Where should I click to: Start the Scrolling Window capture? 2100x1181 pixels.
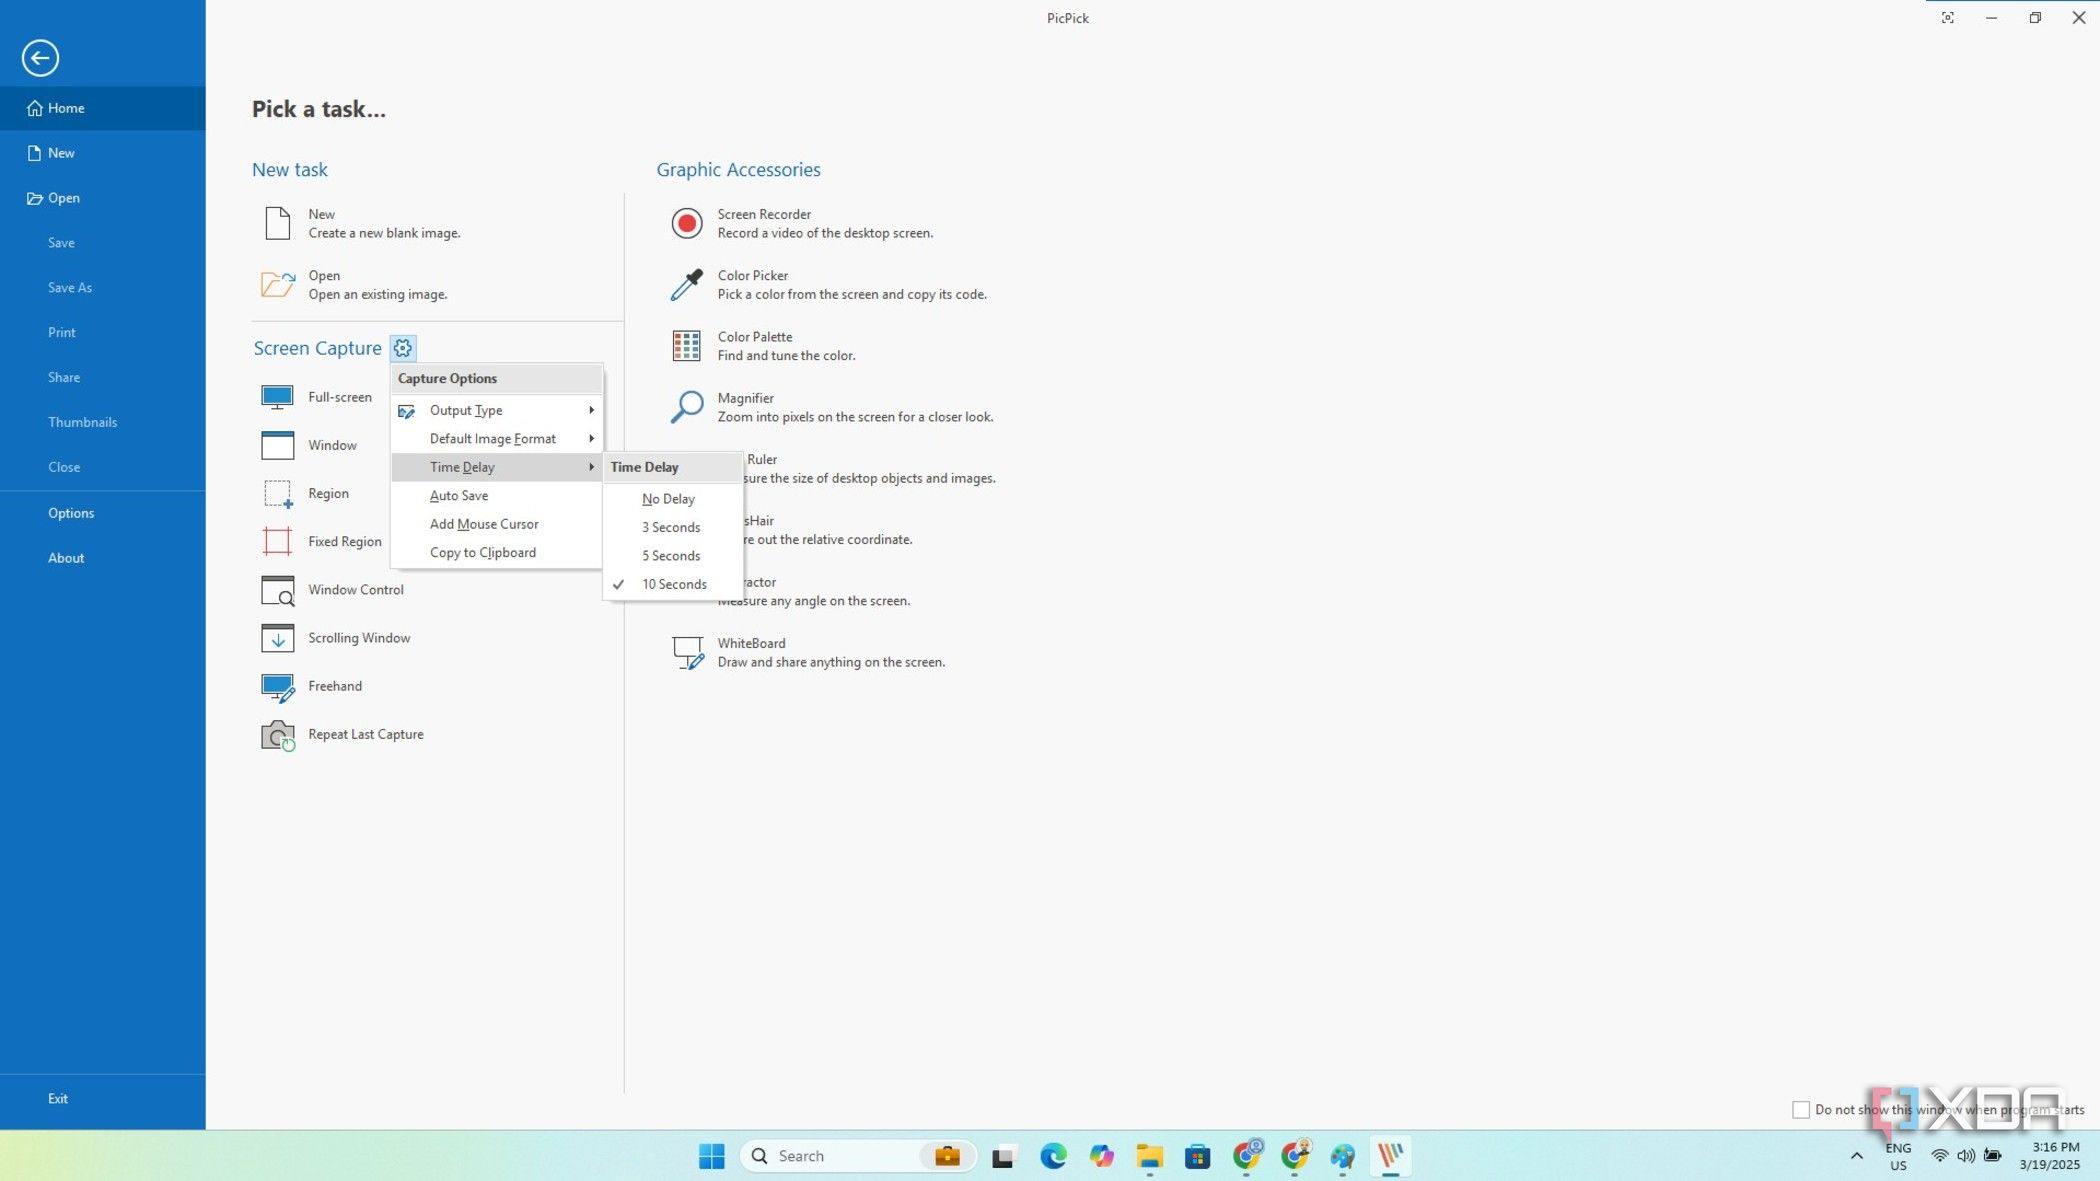(x=358, y=637)
